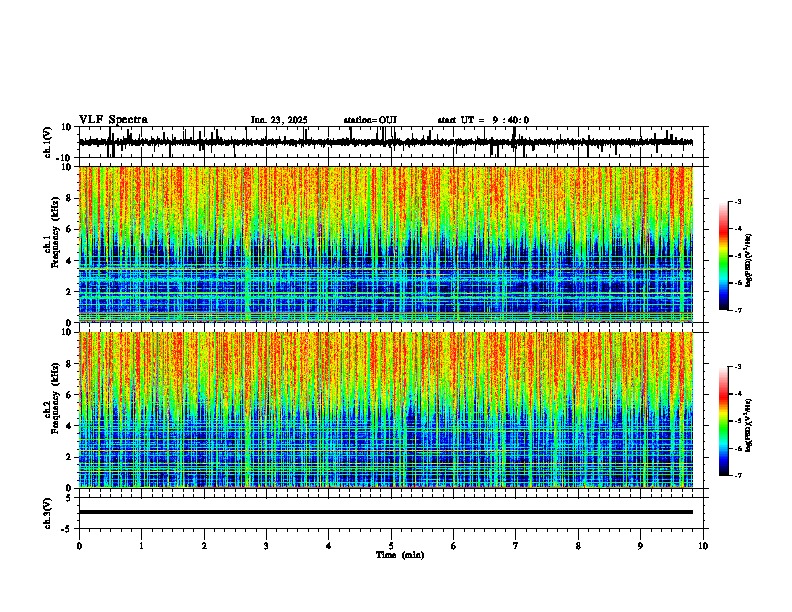Click tick label "0" on the time axis

click(79, 546)
